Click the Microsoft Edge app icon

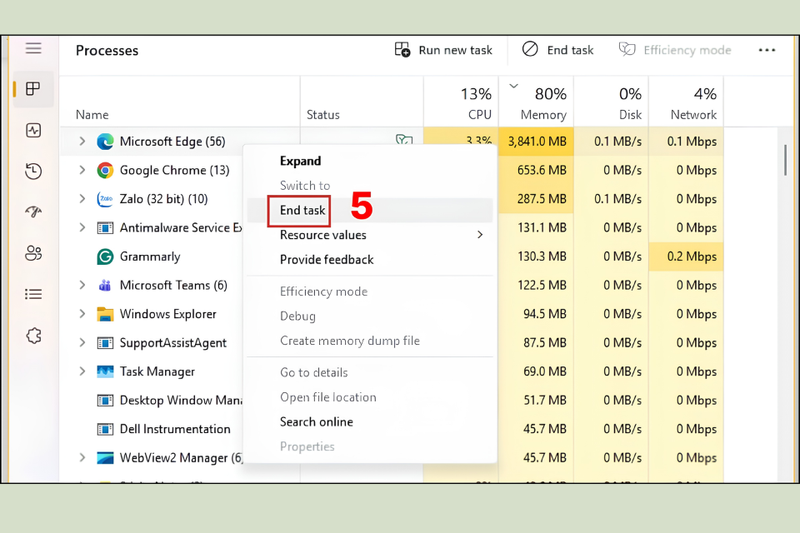pos(105,141)
